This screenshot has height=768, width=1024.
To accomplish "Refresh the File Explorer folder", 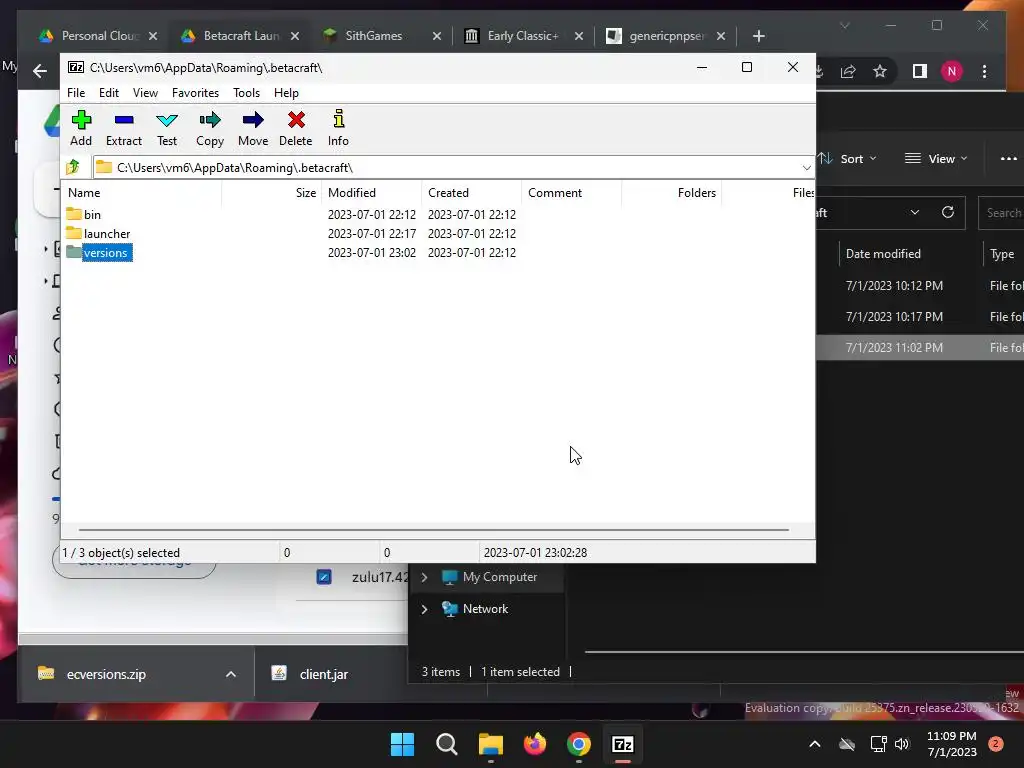I will pyautogui.click(x=948, y=212).
